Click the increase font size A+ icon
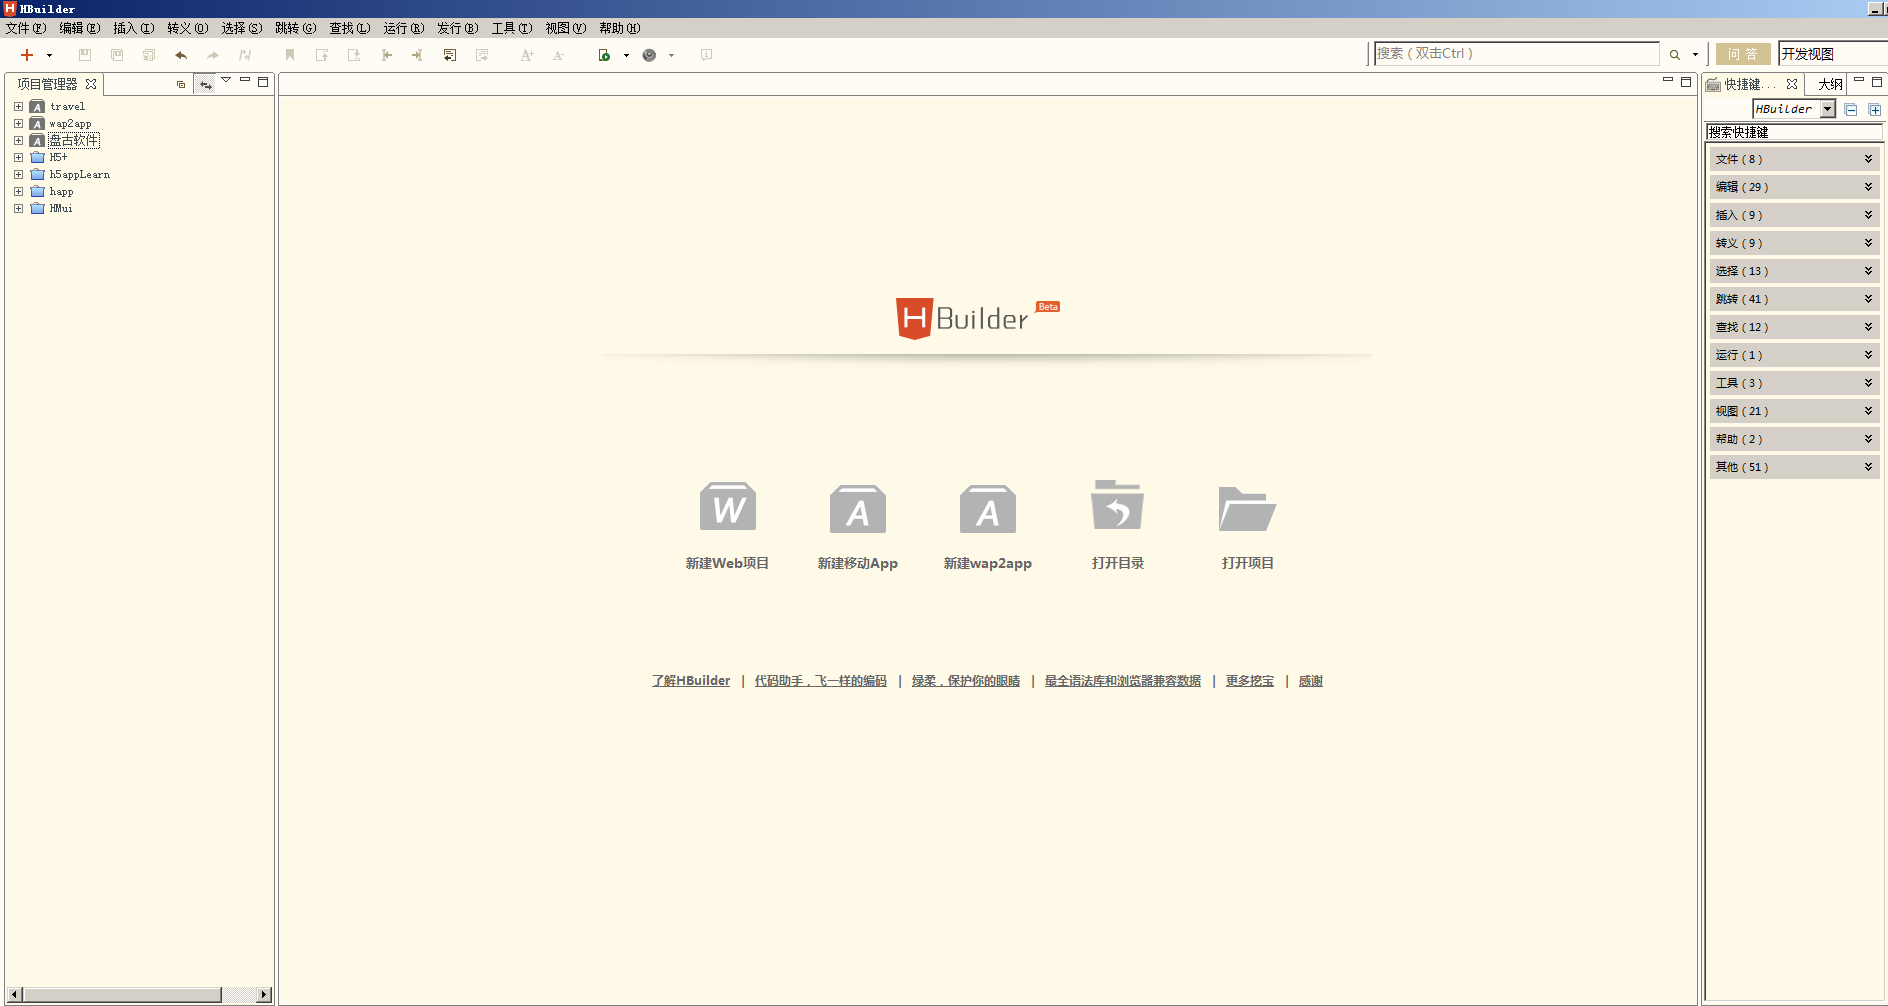The height and width of the screenshot is (1006, 1888). coord(527,55)
